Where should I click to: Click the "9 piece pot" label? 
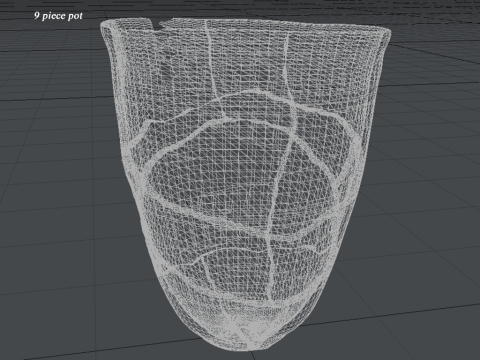(x=58, y=16)
